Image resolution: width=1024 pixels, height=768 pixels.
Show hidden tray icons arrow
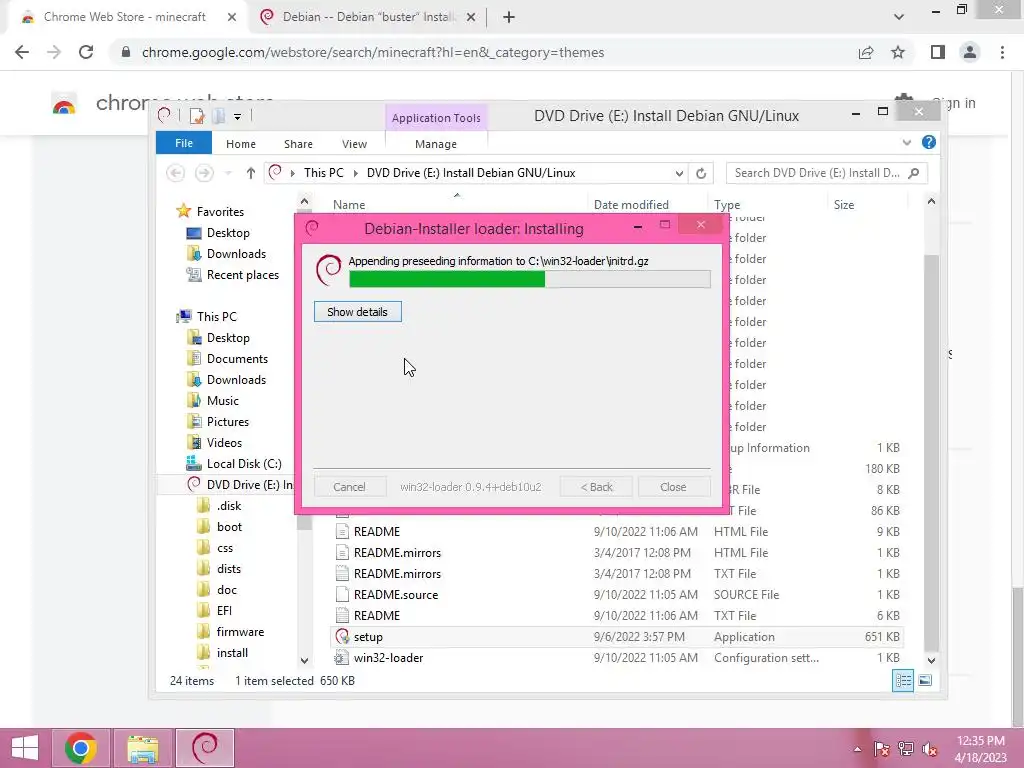[x=857, y=749]
